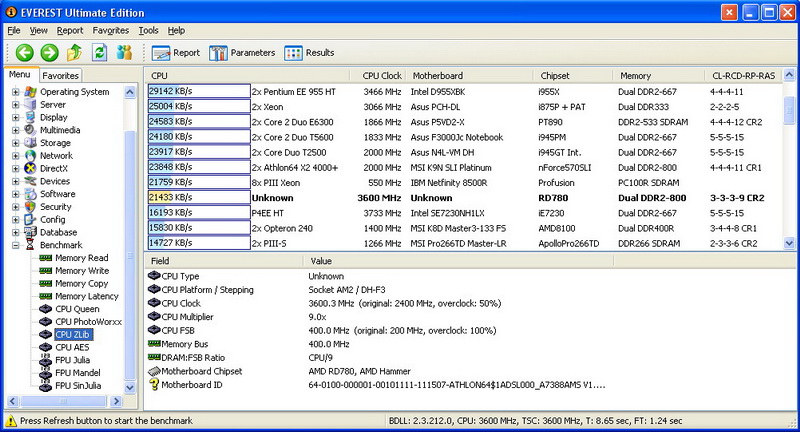Viewport: 800px width, 432px height.
Task: Expand the DirectX tree node
Action: pyautogui.click(x=16, y=168)
